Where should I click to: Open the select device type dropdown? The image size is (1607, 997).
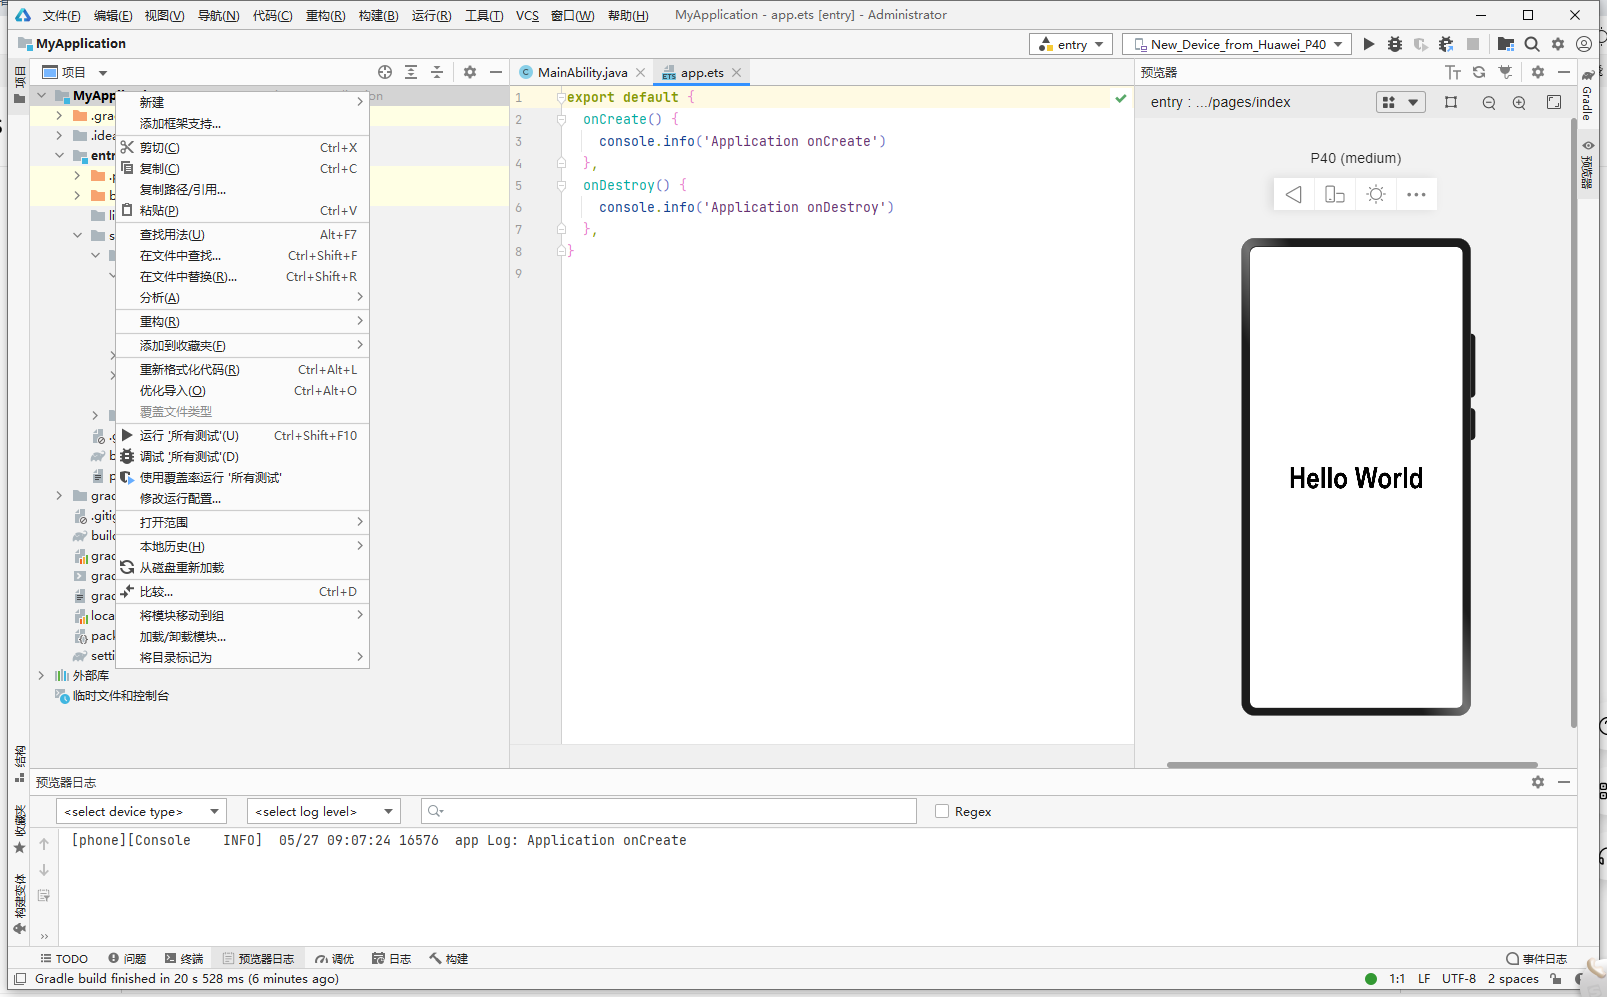pyautogui.click(x=141, y=811)
